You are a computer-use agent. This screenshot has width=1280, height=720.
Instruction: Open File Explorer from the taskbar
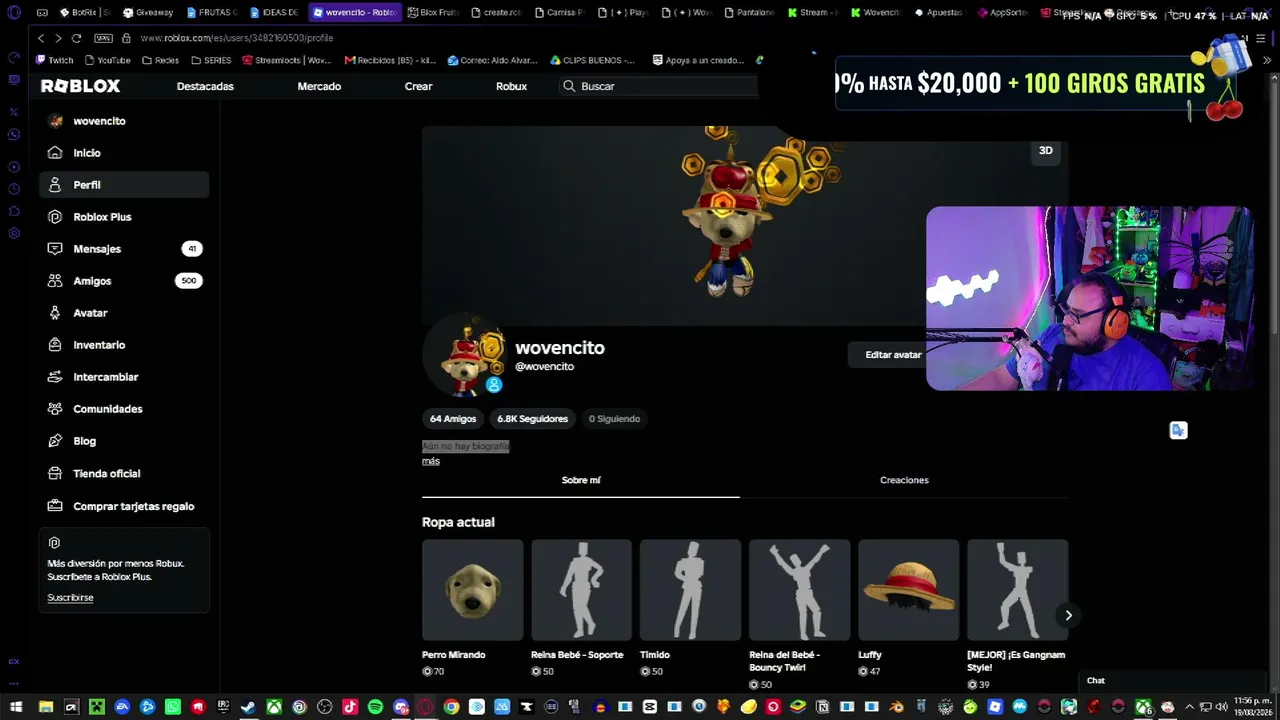click(x=46, y=707)
